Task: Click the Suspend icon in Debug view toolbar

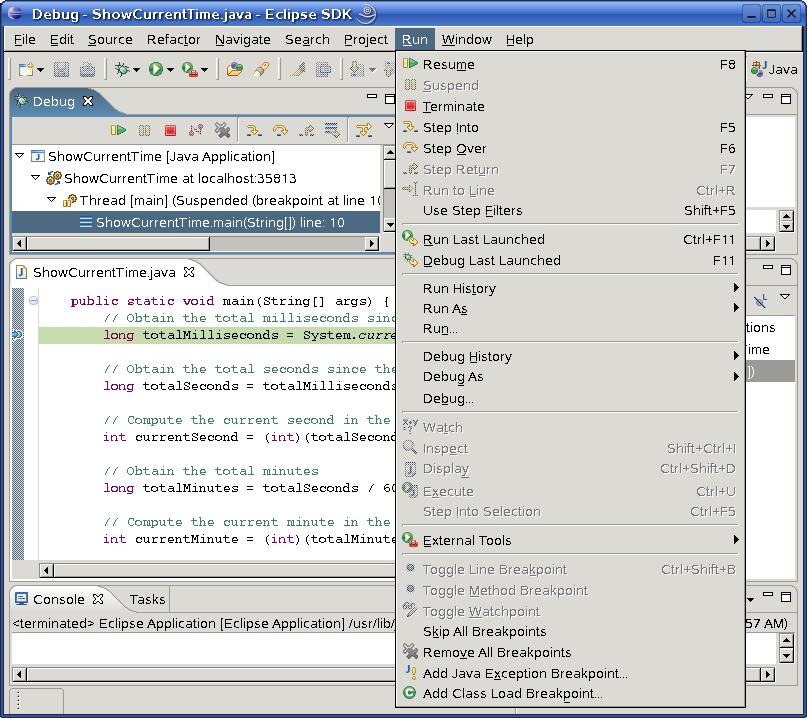Action: tap(144, 130)
